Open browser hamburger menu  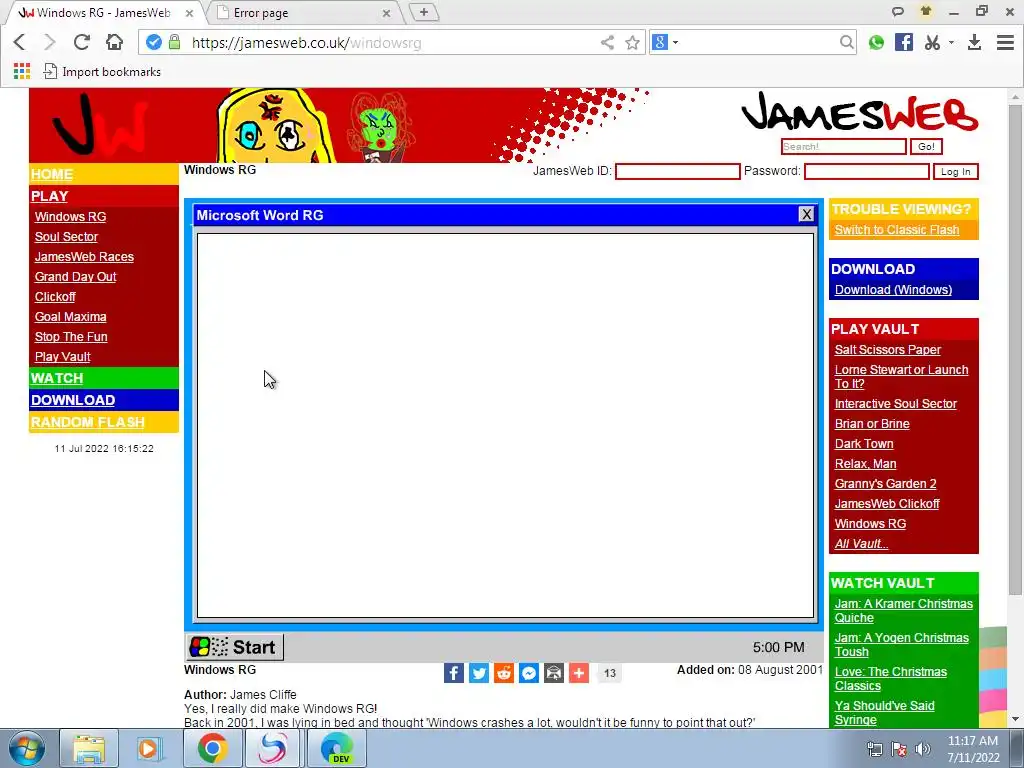click(1005, 42)
